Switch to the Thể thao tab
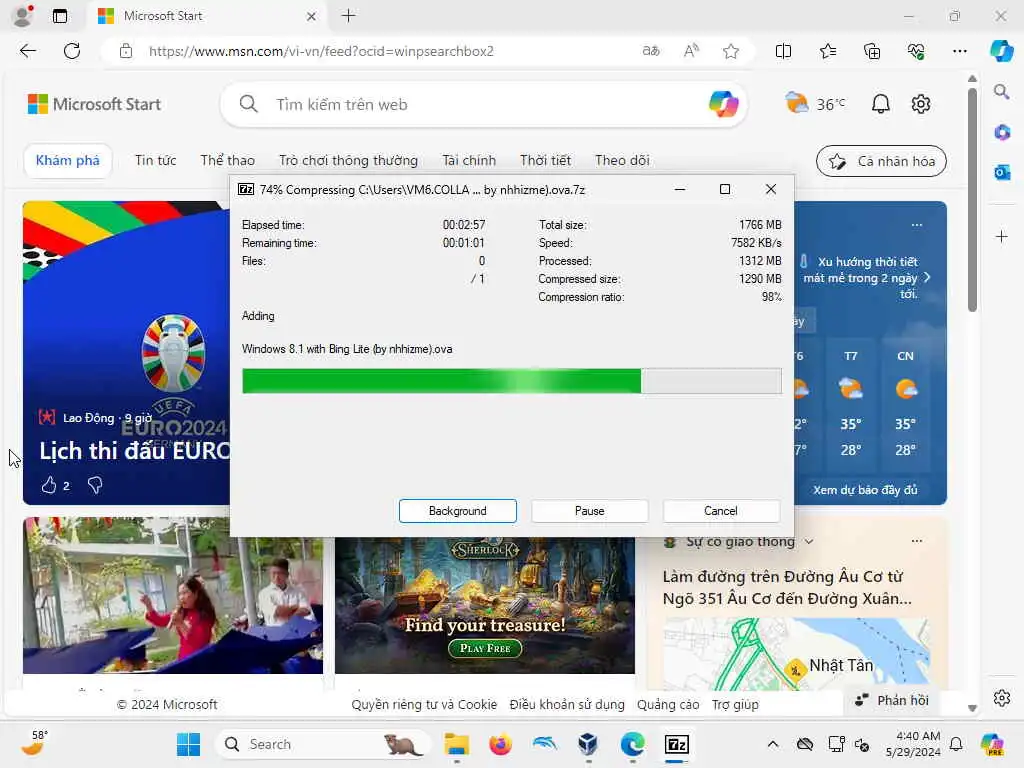The image size is (1024, 768). 227,161
